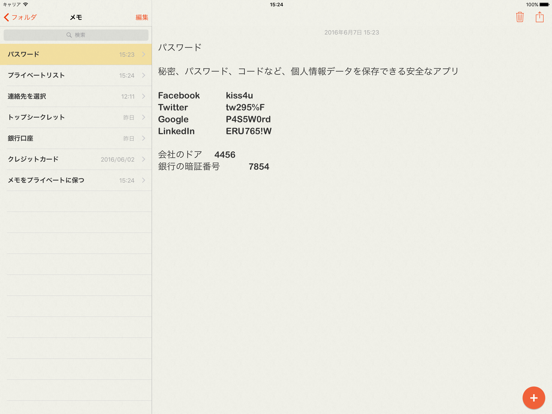552x414 pixels.
Task: Tap the status bar clock 15:24
Action: click(x=276, y=5)
